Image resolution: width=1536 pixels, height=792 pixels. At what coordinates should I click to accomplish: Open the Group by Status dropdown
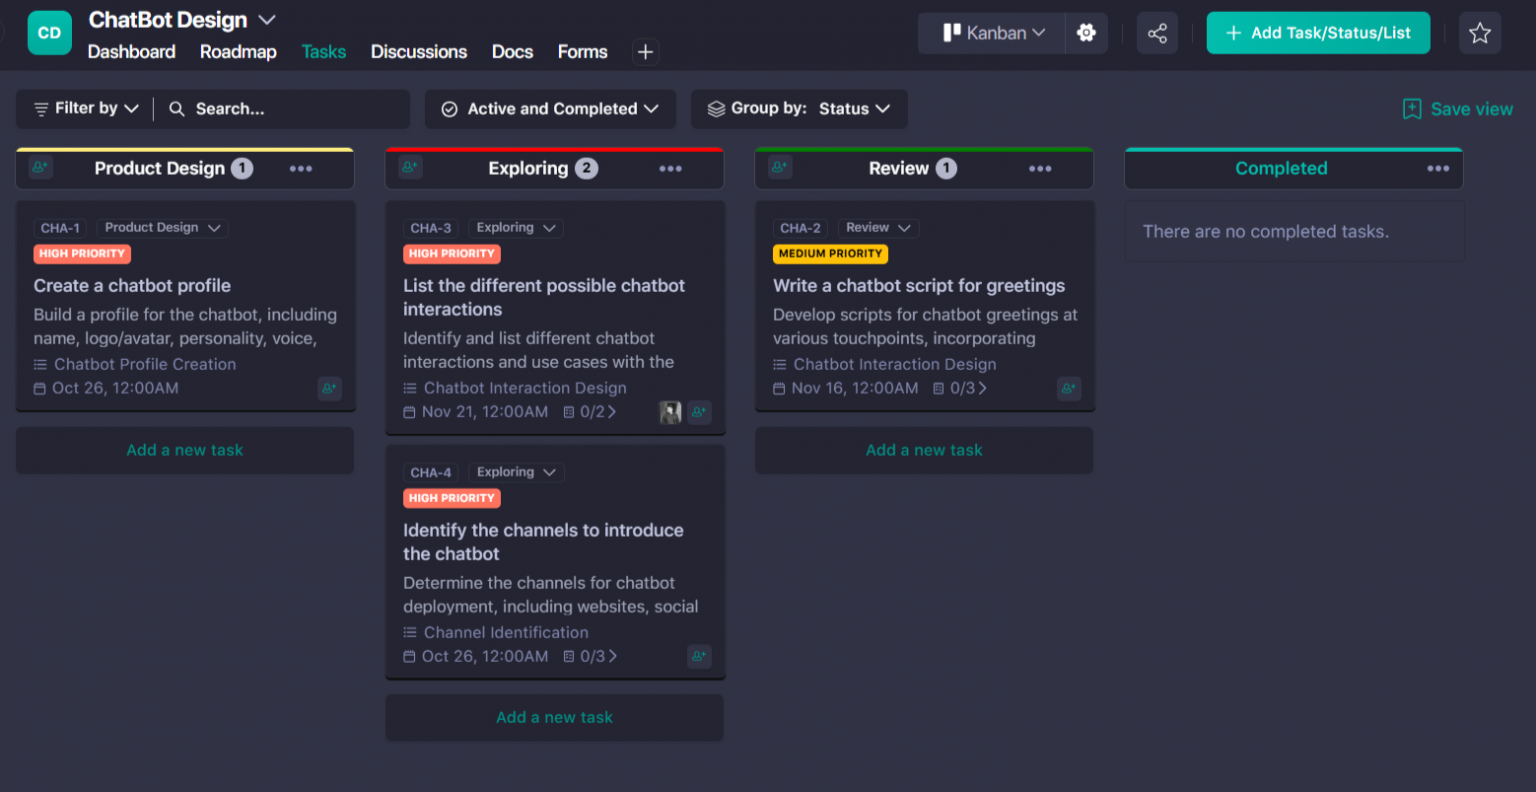tap(799, 109)
